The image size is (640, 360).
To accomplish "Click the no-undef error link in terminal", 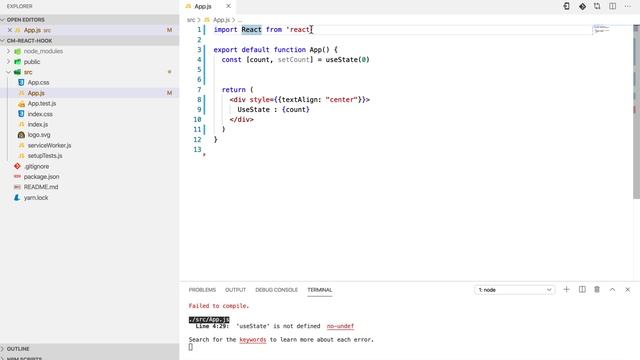I will point(340,326).
